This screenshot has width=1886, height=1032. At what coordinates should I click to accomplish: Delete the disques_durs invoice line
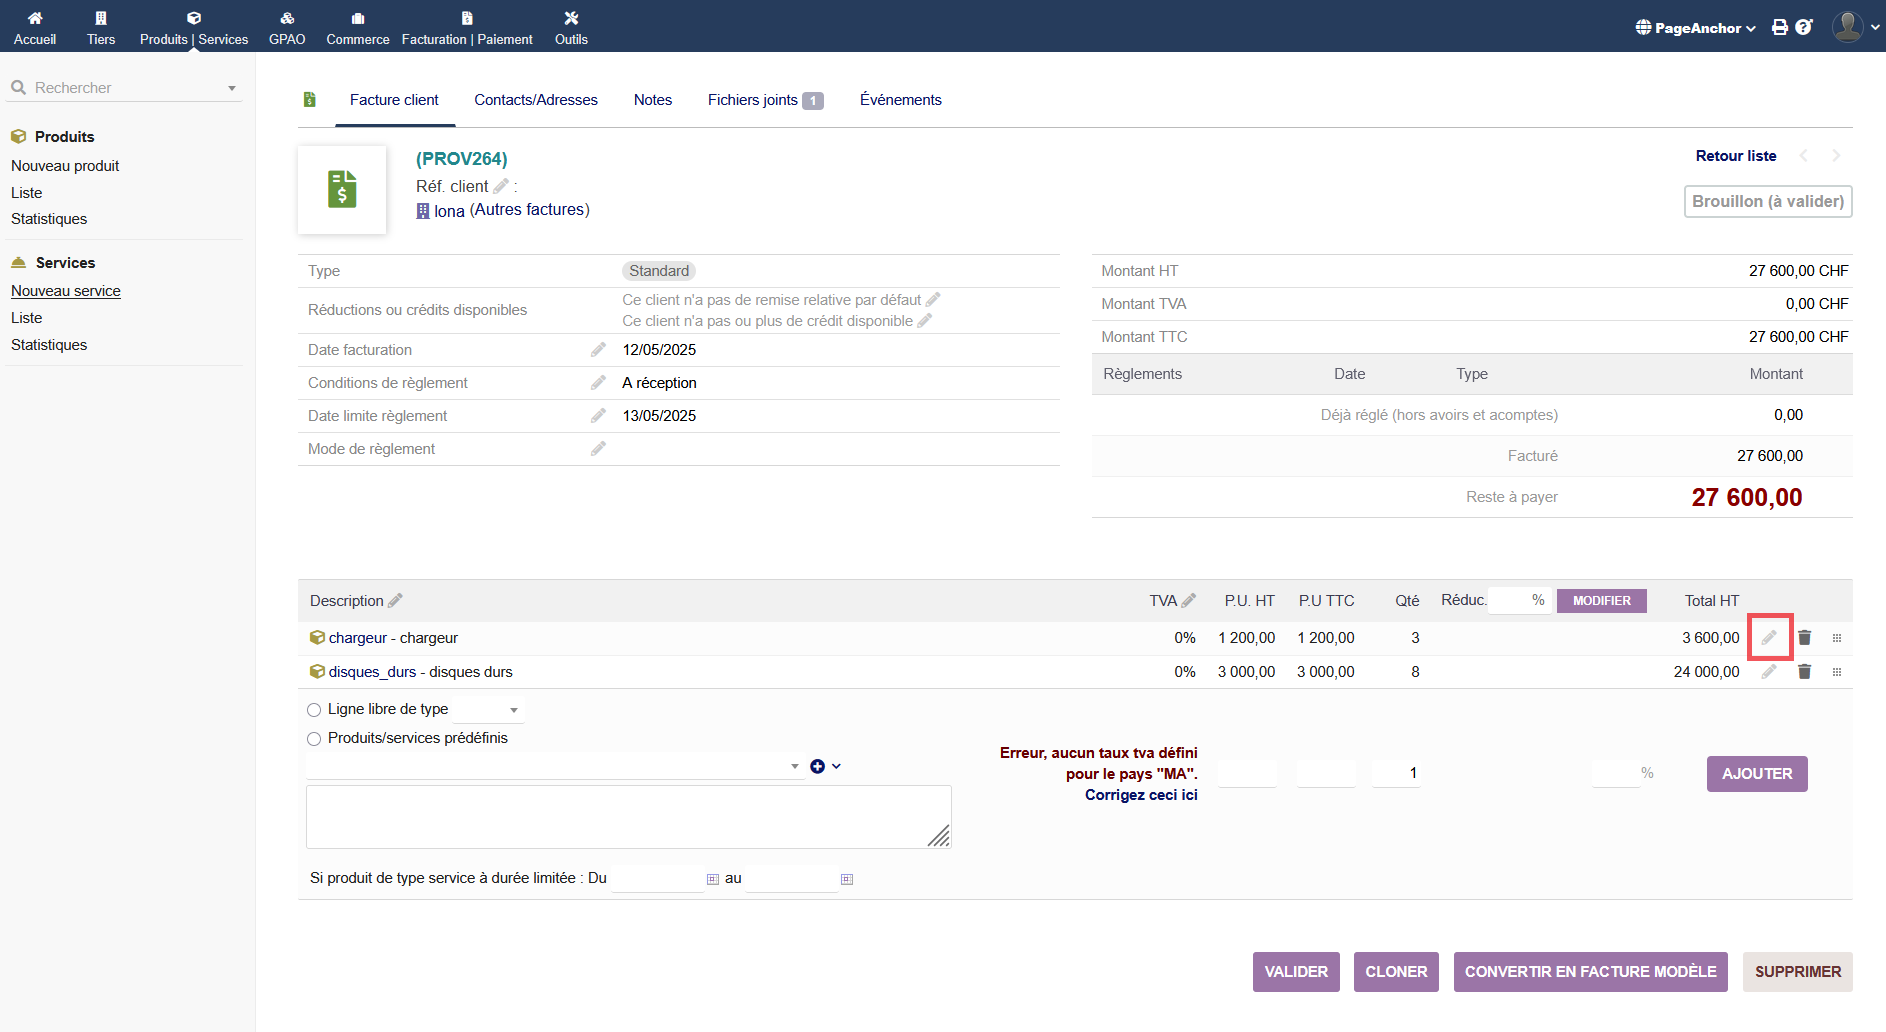coord(1804,672)
